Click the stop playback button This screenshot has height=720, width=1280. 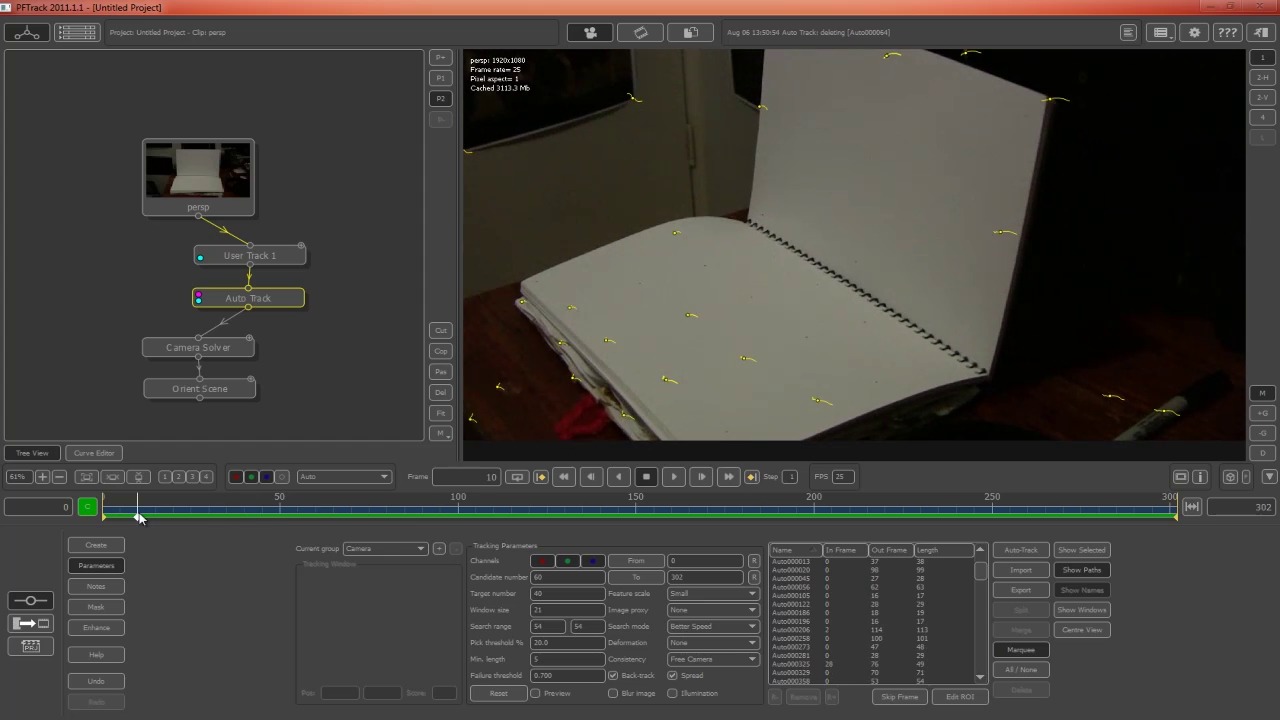646,476
